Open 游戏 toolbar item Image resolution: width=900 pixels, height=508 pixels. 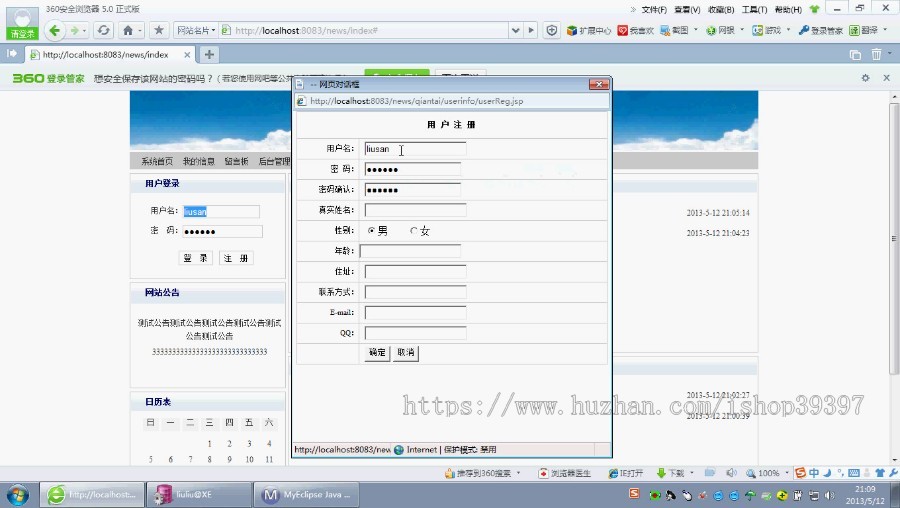tap(767, 30)
